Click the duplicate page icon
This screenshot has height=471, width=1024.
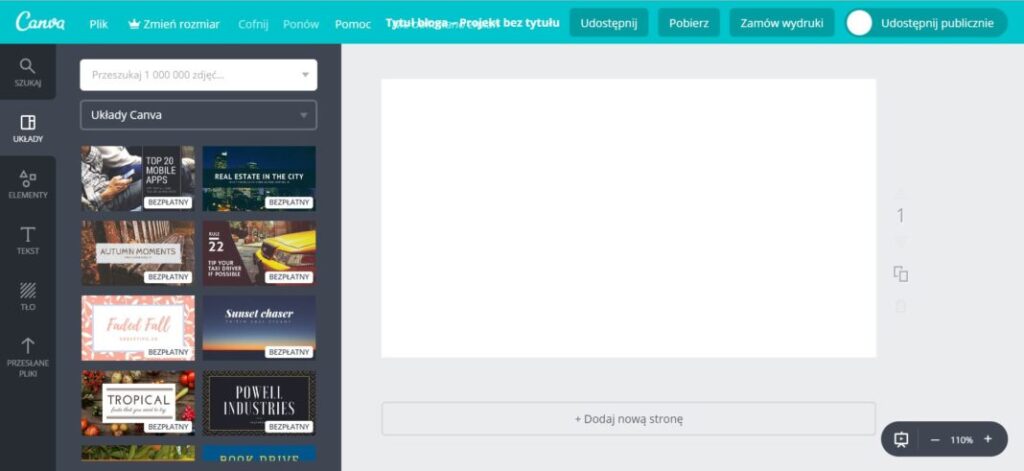[901, 274]
